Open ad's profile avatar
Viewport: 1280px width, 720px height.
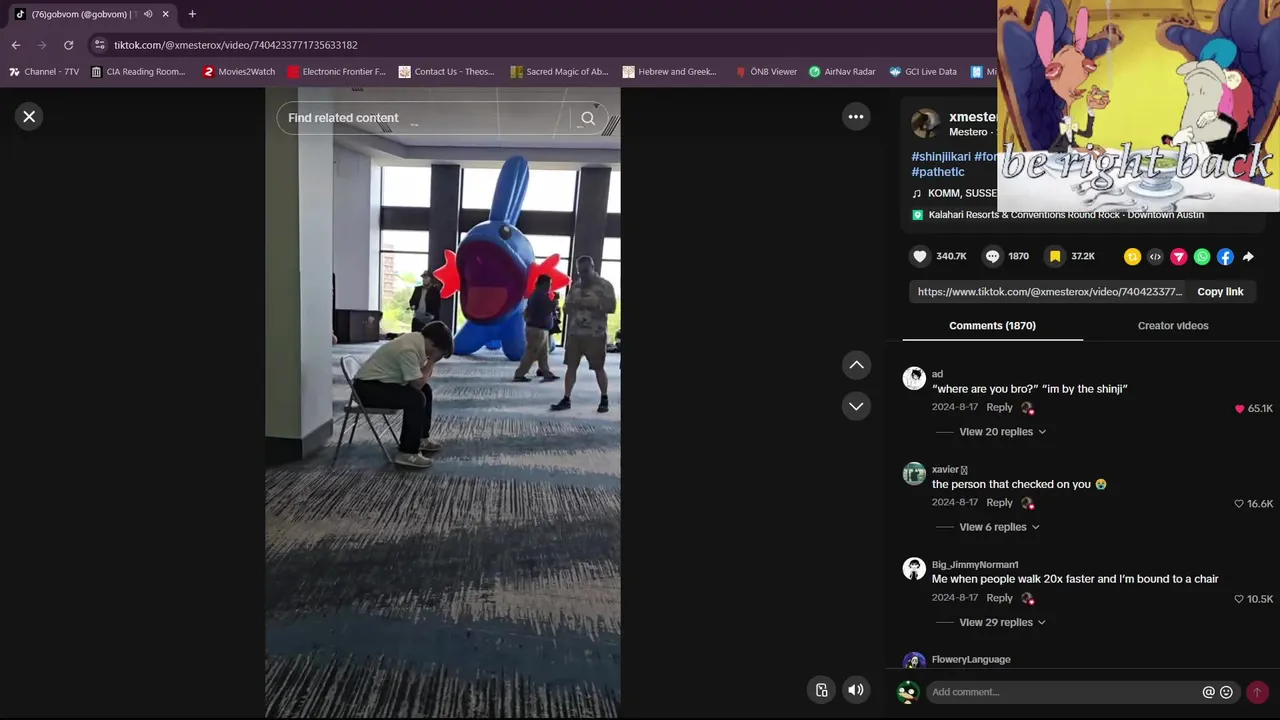[914, 378]
